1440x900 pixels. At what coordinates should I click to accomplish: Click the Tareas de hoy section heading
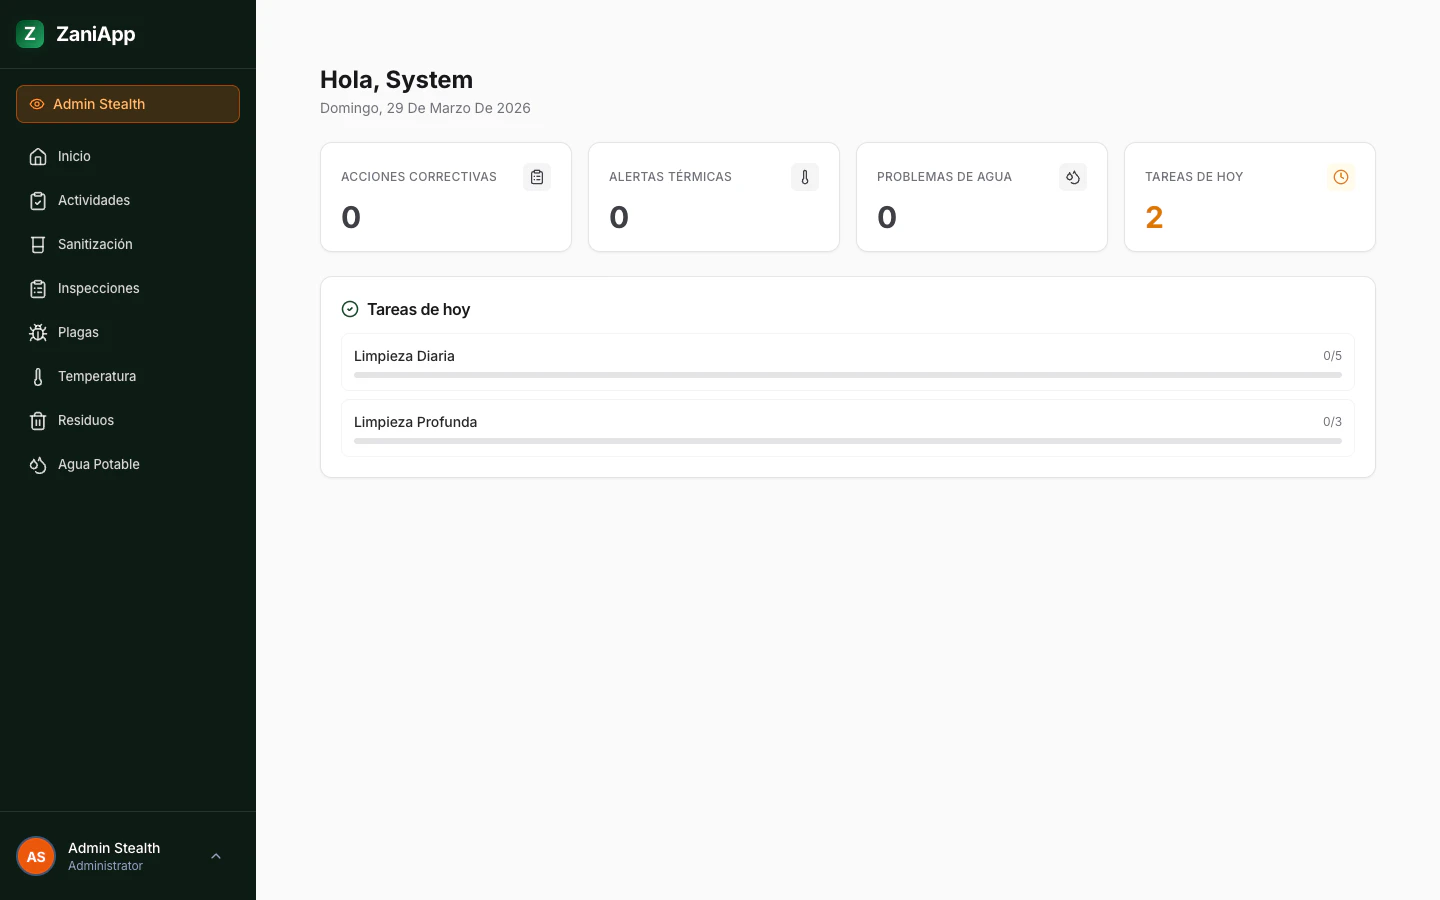coord(418,309)
